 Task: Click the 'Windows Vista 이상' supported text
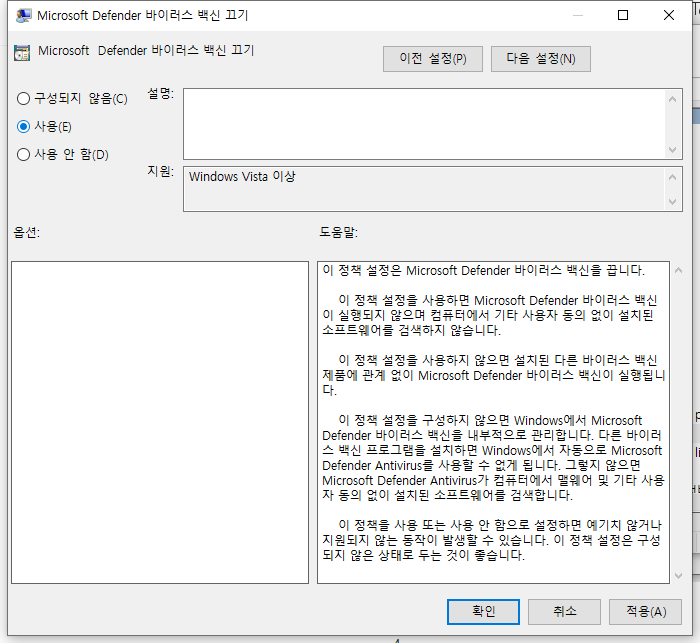tap(242, 176)
